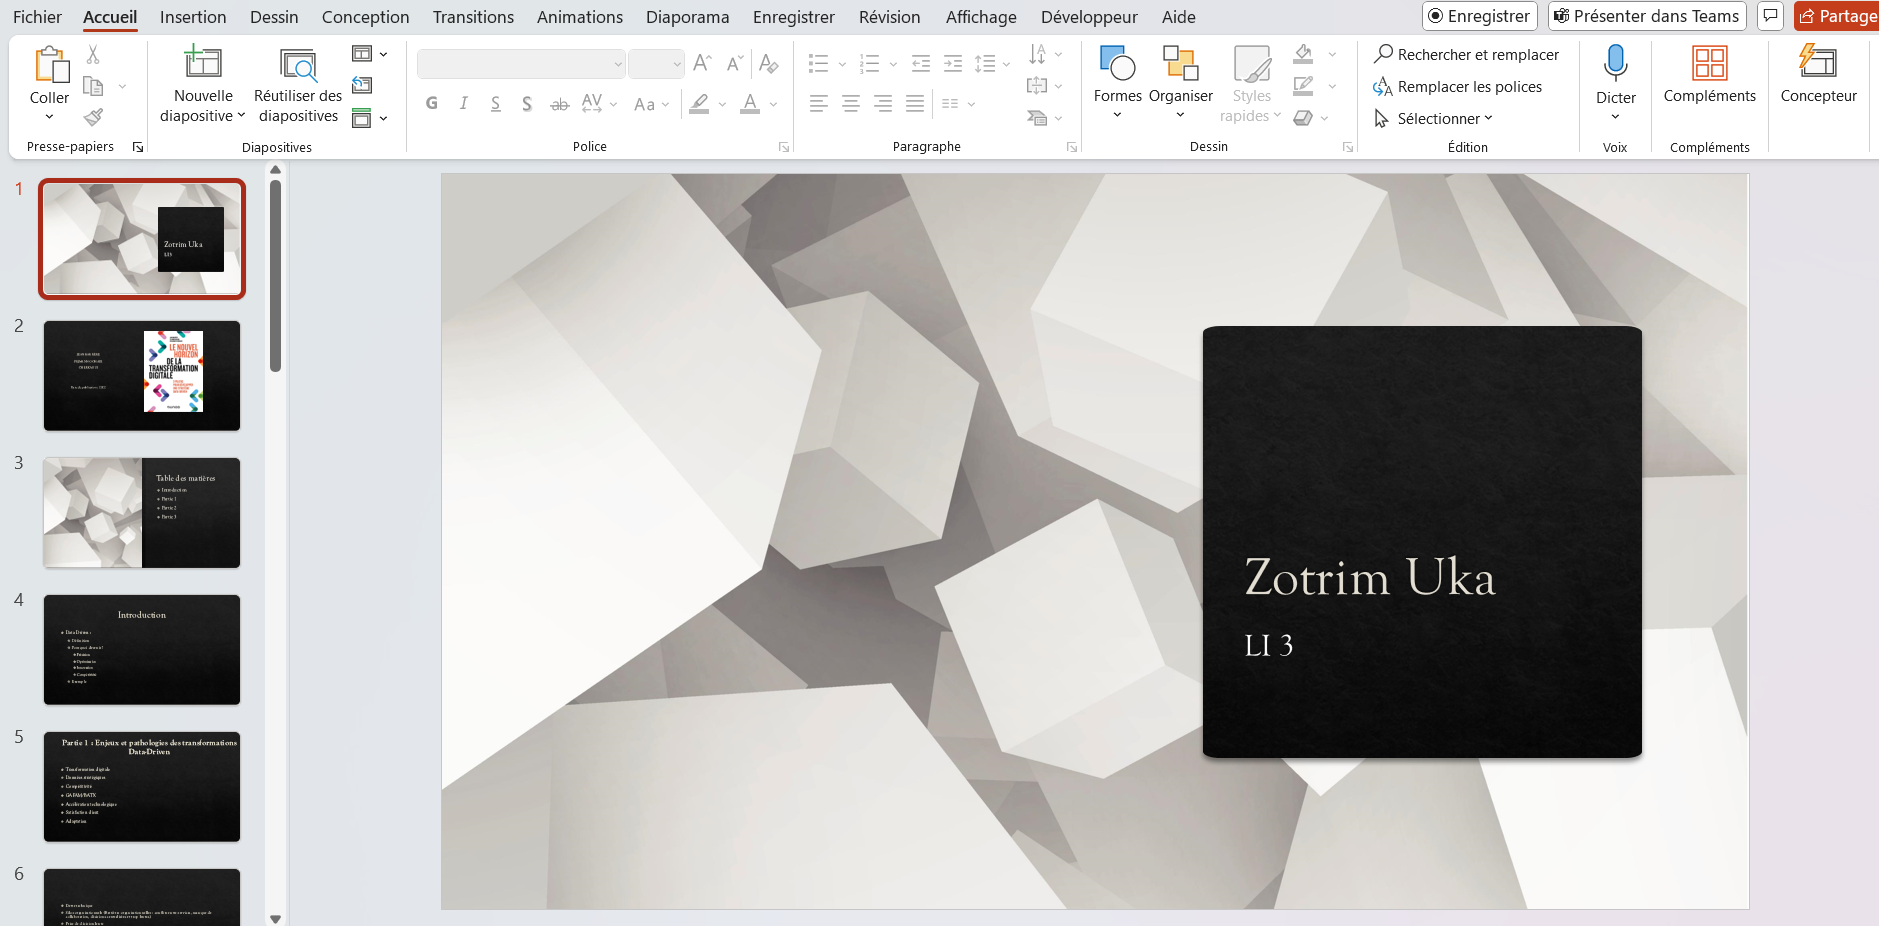Select slide 3 Table des matières thumbnail
Image resolution: width=1879 pixels, height=926 pixels.
point(142,513)
